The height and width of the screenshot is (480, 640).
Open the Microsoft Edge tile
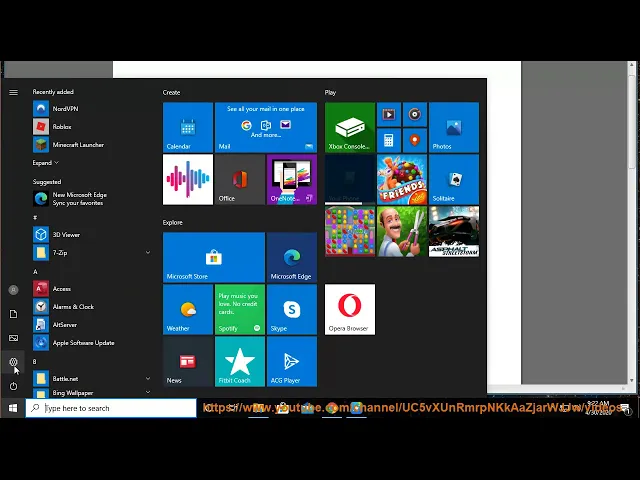coord(291,257)
